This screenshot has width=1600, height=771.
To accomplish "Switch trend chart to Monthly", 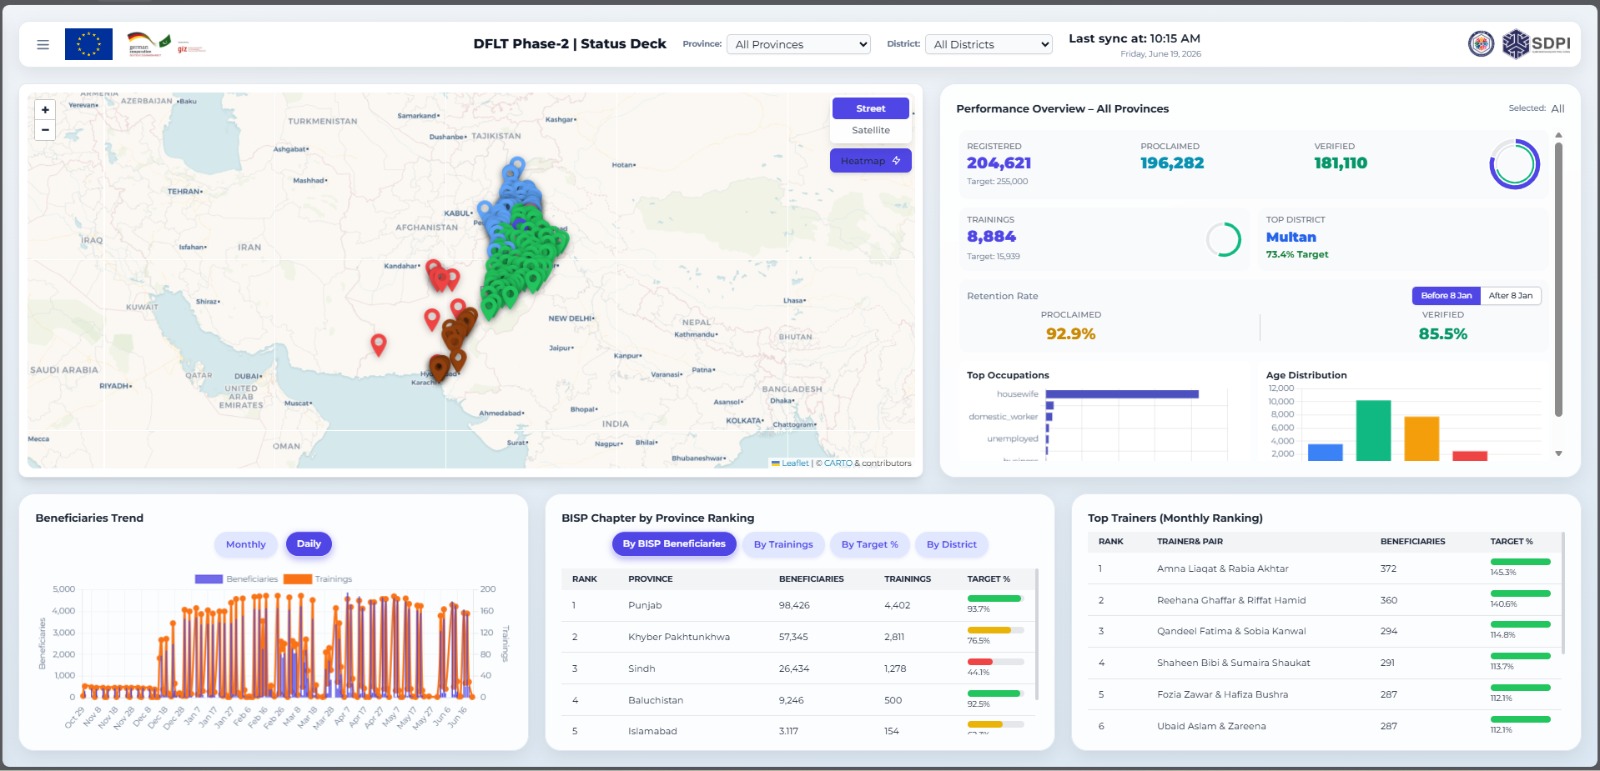I will click(x=246, y=545).
